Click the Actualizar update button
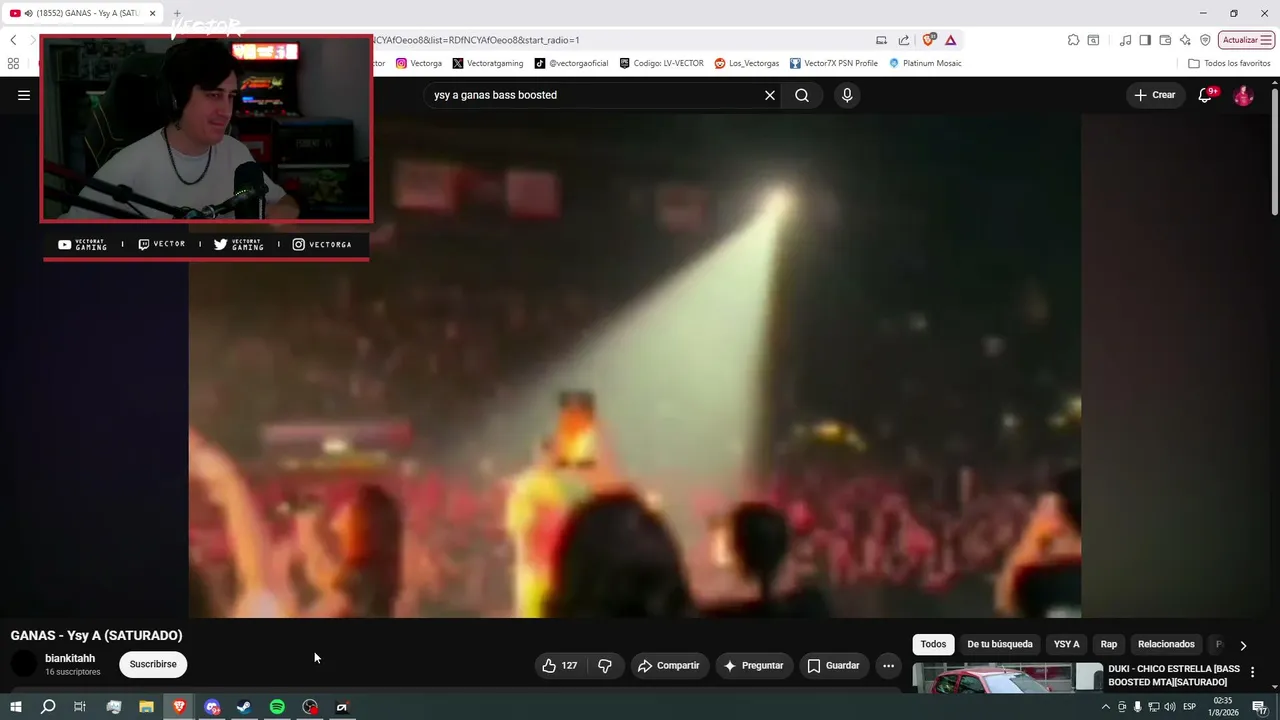This screenshot has height=720, width=1280. coord(1246,40)
